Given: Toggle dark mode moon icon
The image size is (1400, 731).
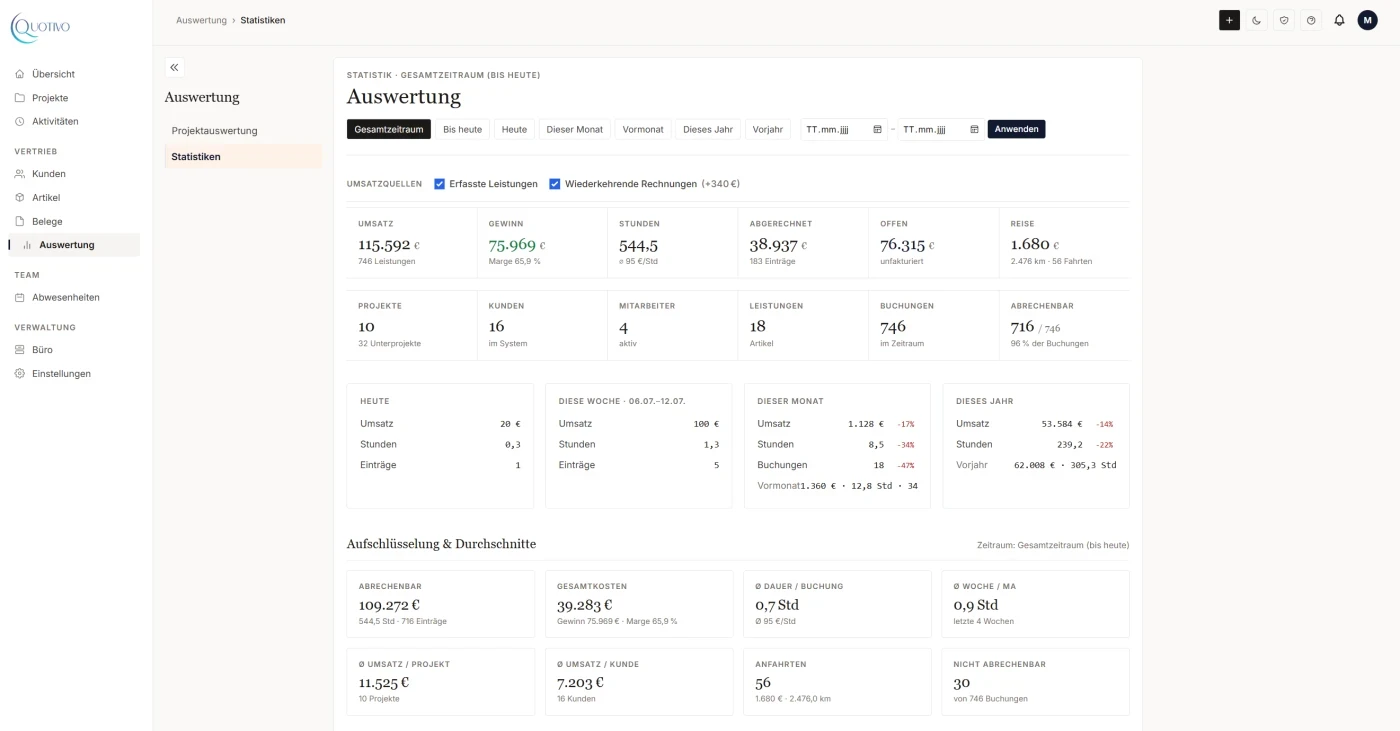Looking at the screenshot, I should tap(1257, 20).
